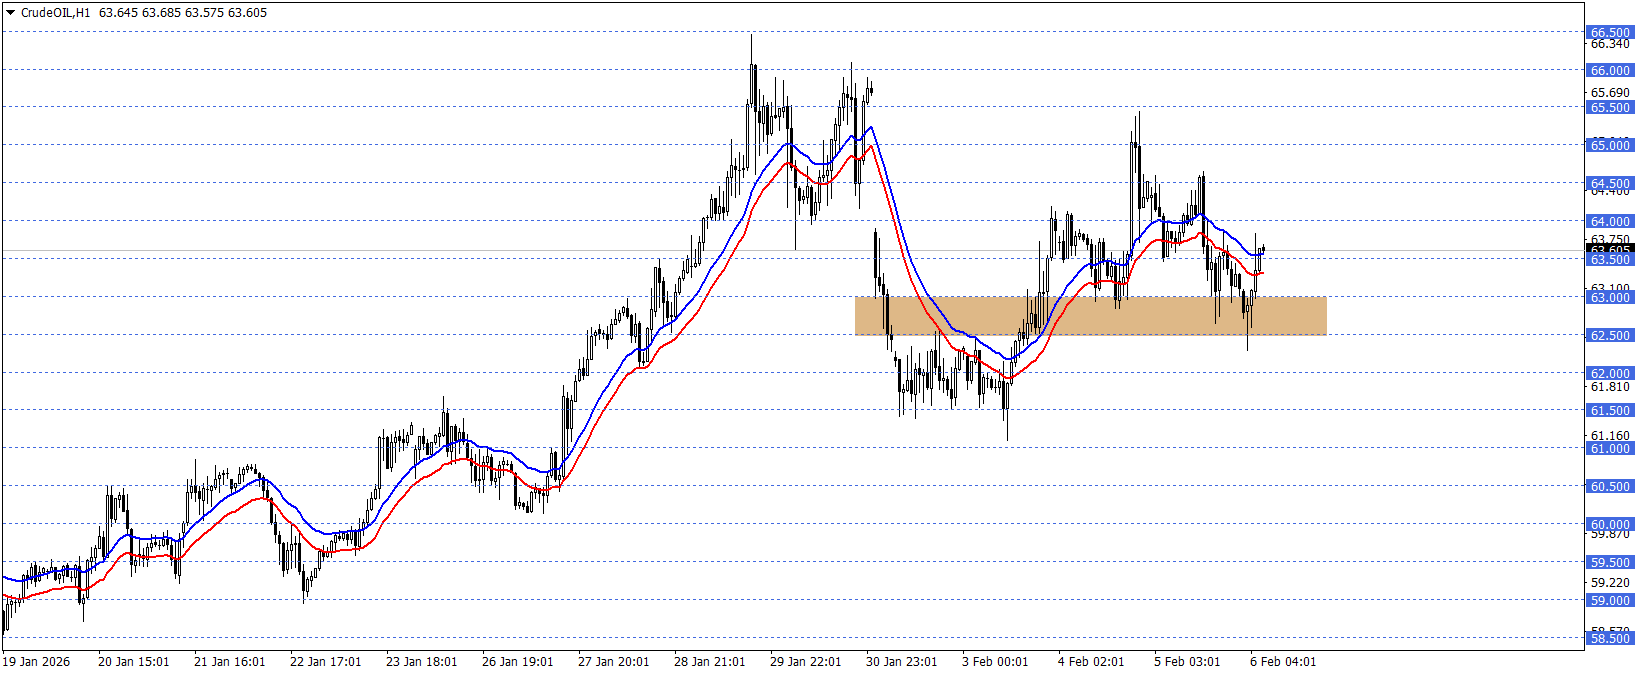Click the small triangle before CrudeOIL,H1 title

[x=11, y=13]
